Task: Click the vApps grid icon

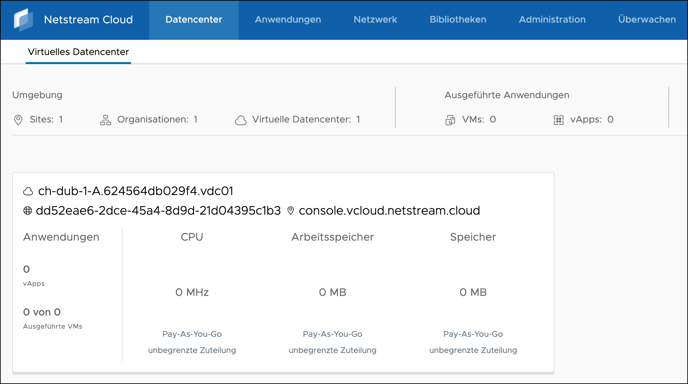Action: pos(559,120)
